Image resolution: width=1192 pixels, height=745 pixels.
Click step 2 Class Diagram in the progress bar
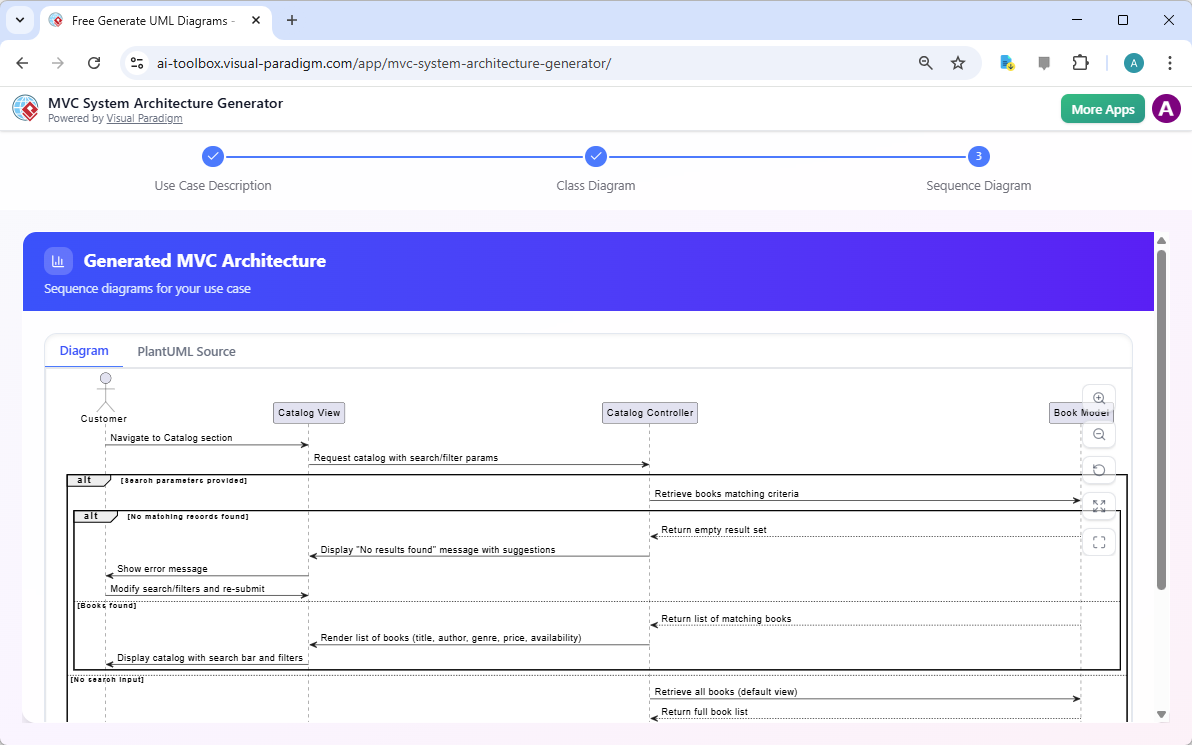point(596,156)
